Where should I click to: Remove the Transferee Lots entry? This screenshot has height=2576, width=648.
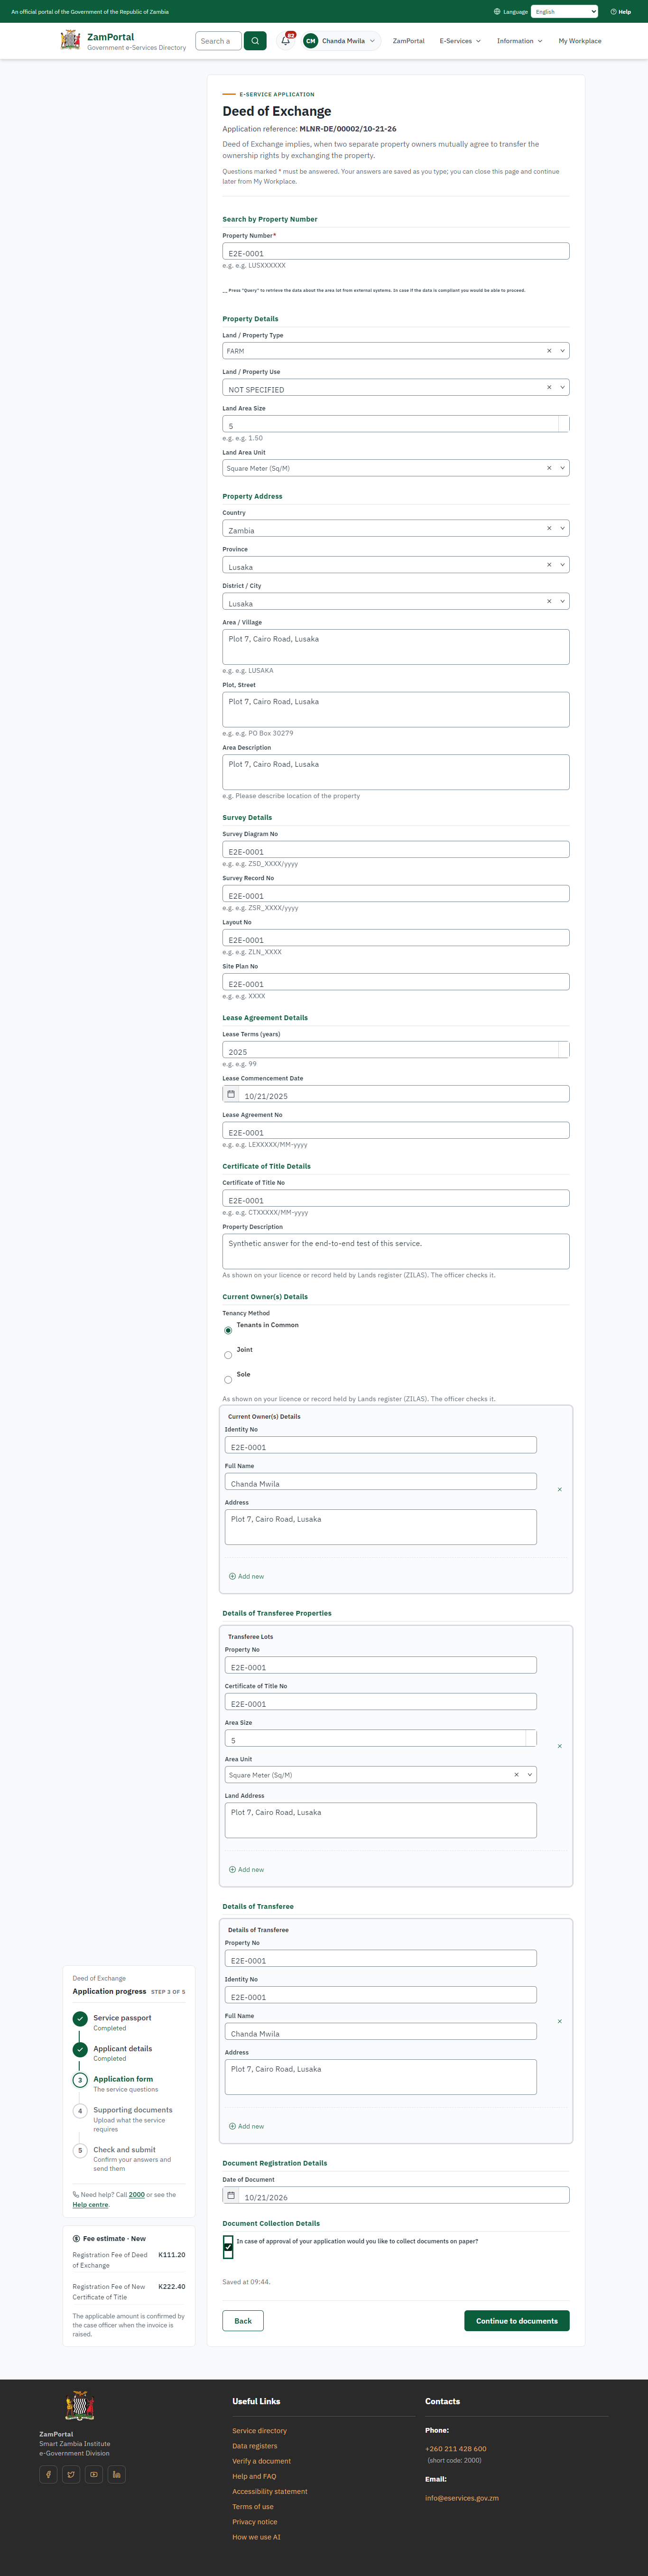[559, 1746]
